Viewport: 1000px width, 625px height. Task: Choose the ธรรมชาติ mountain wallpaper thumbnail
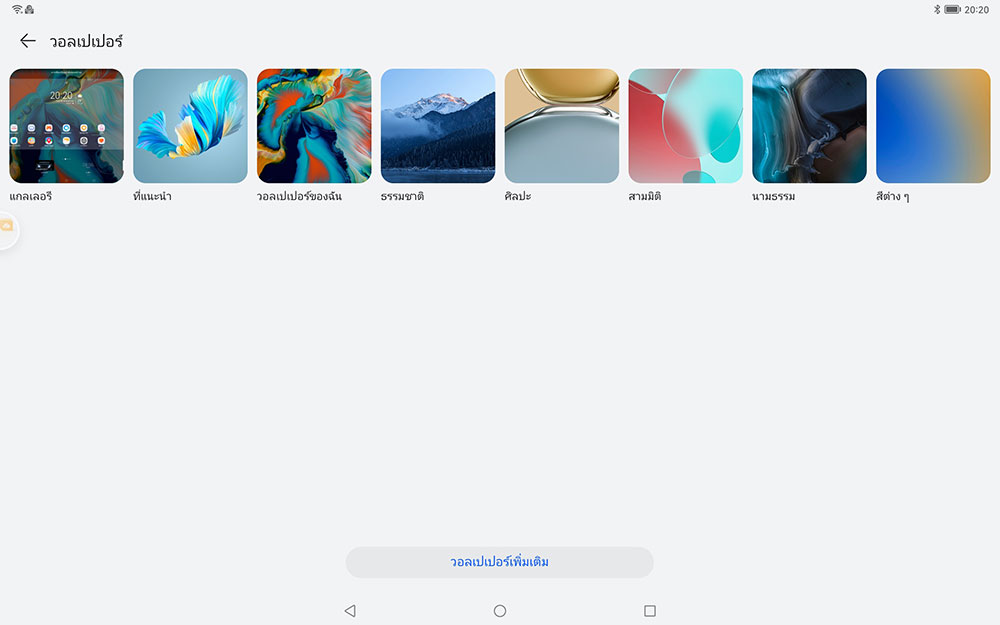438,125
